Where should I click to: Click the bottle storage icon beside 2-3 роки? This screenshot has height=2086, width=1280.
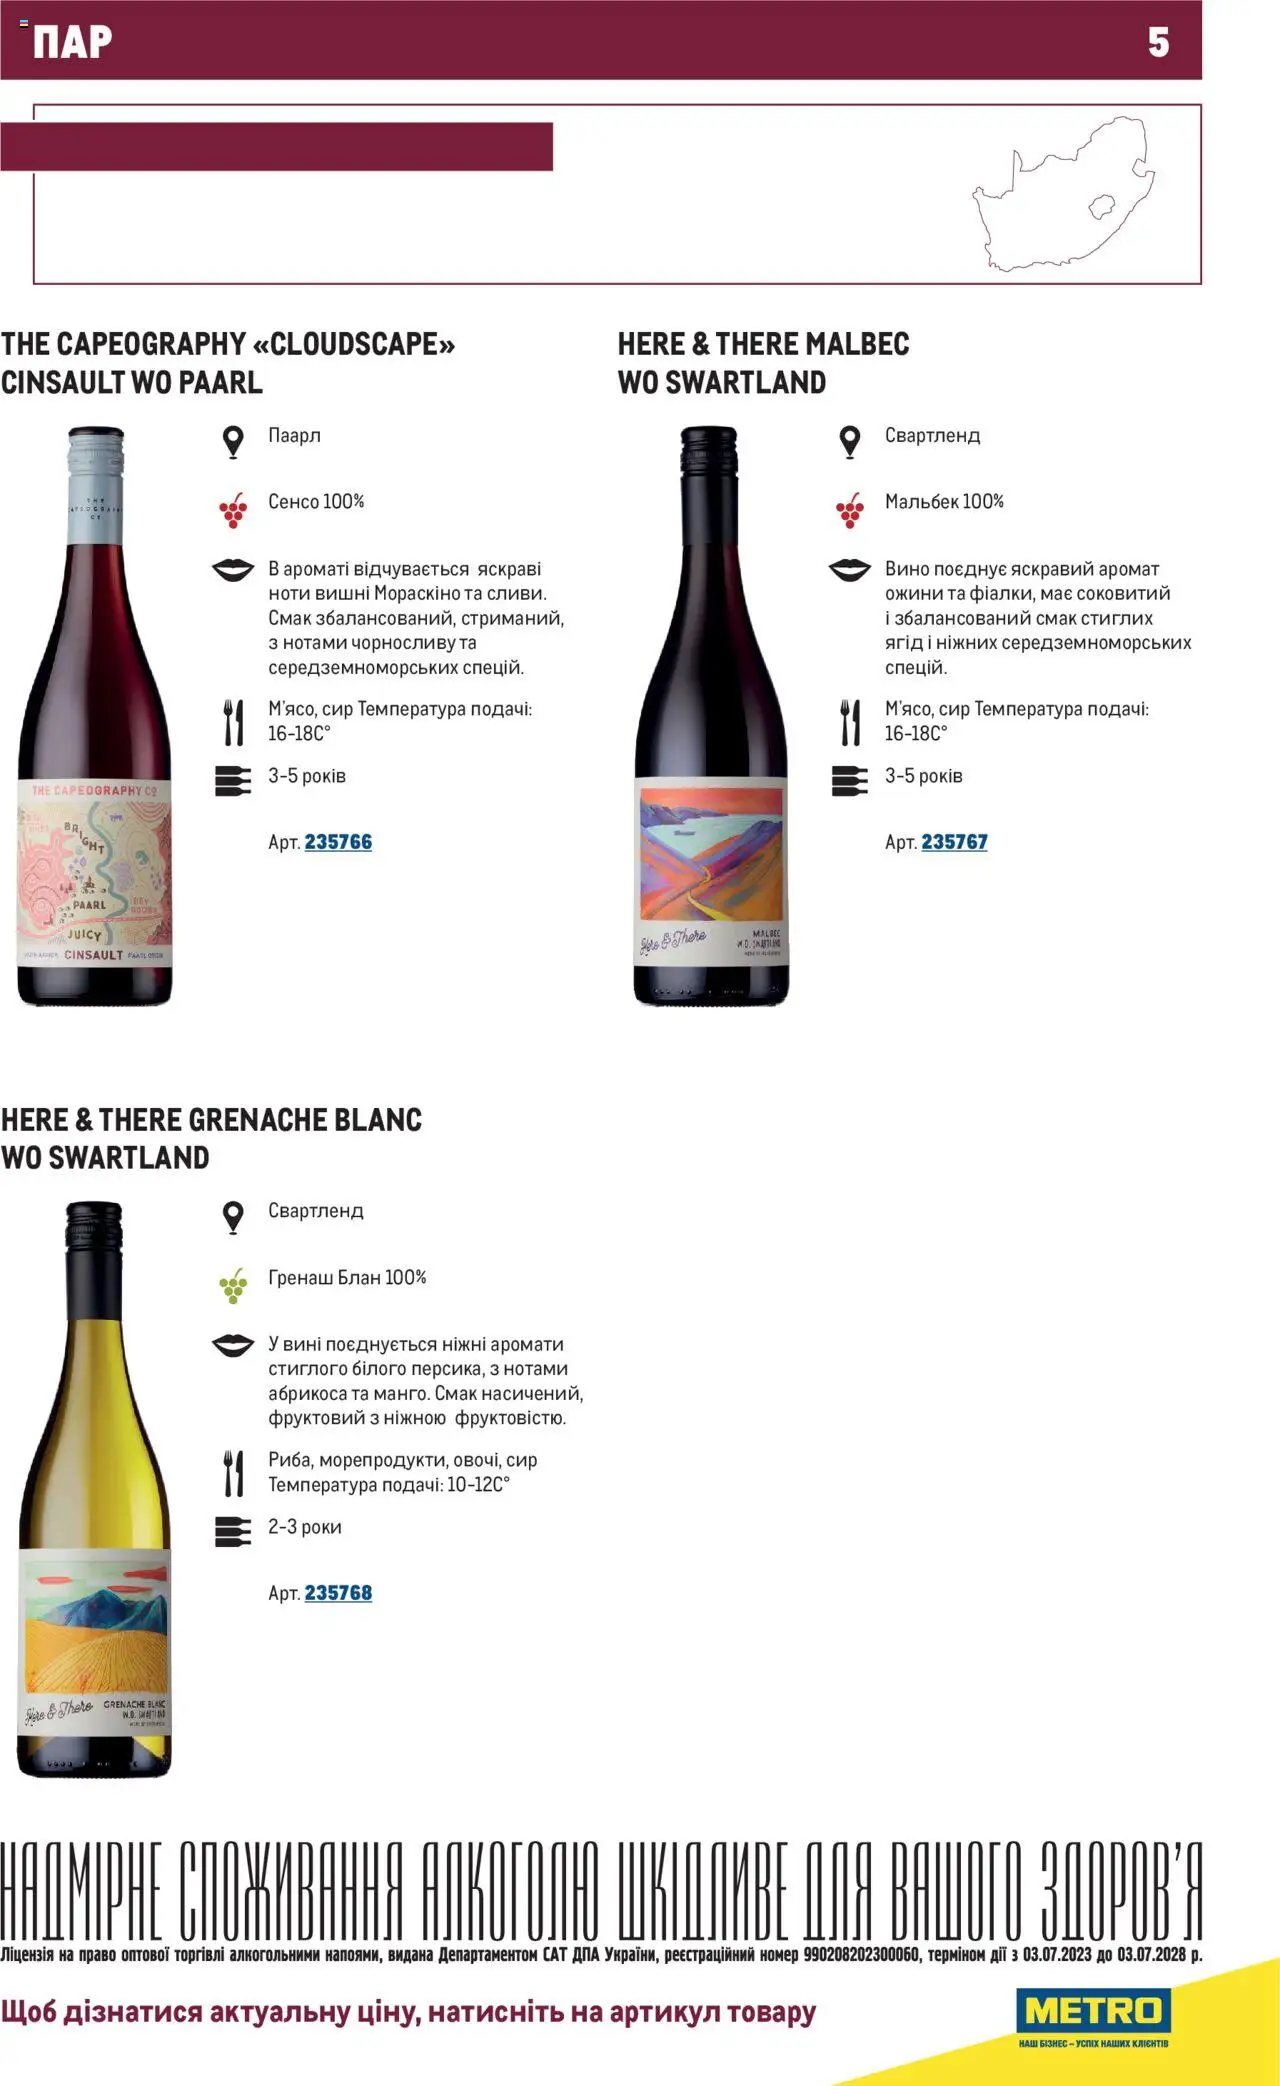[x=233, y=1532]
